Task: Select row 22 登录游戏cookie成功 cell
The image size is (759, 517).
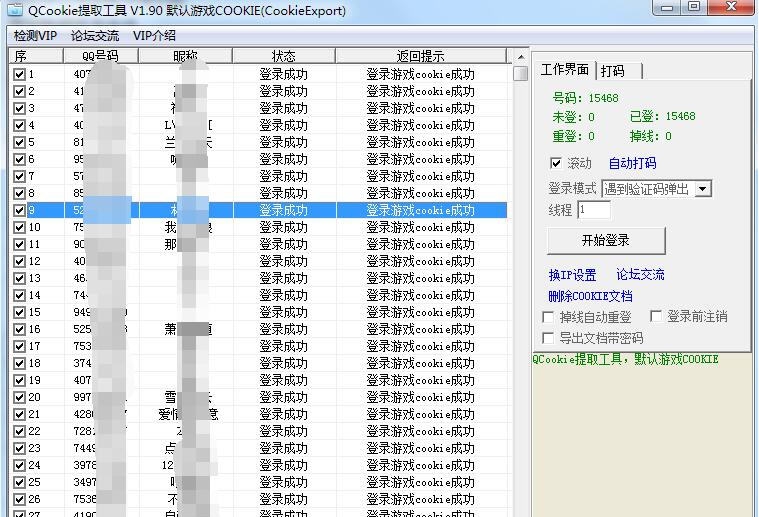Action: coord(421,431)
